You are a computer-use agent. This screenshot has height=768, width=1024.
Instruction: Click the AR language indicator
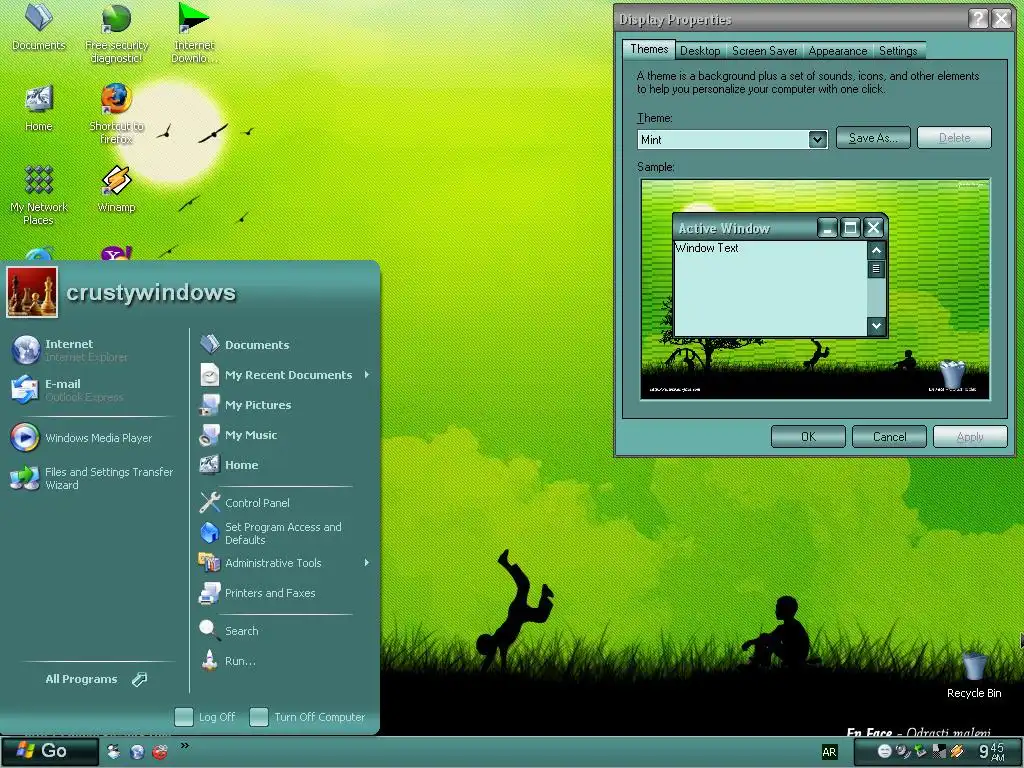[829, 752]
